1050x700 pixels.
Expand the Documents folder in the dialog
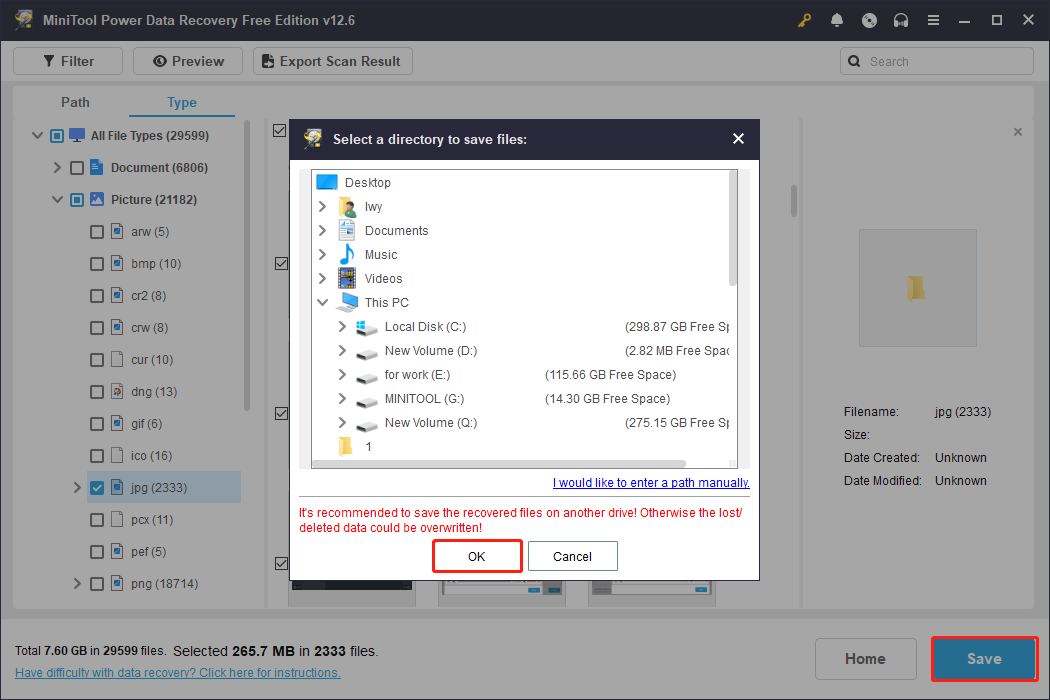tap(323, 230)
